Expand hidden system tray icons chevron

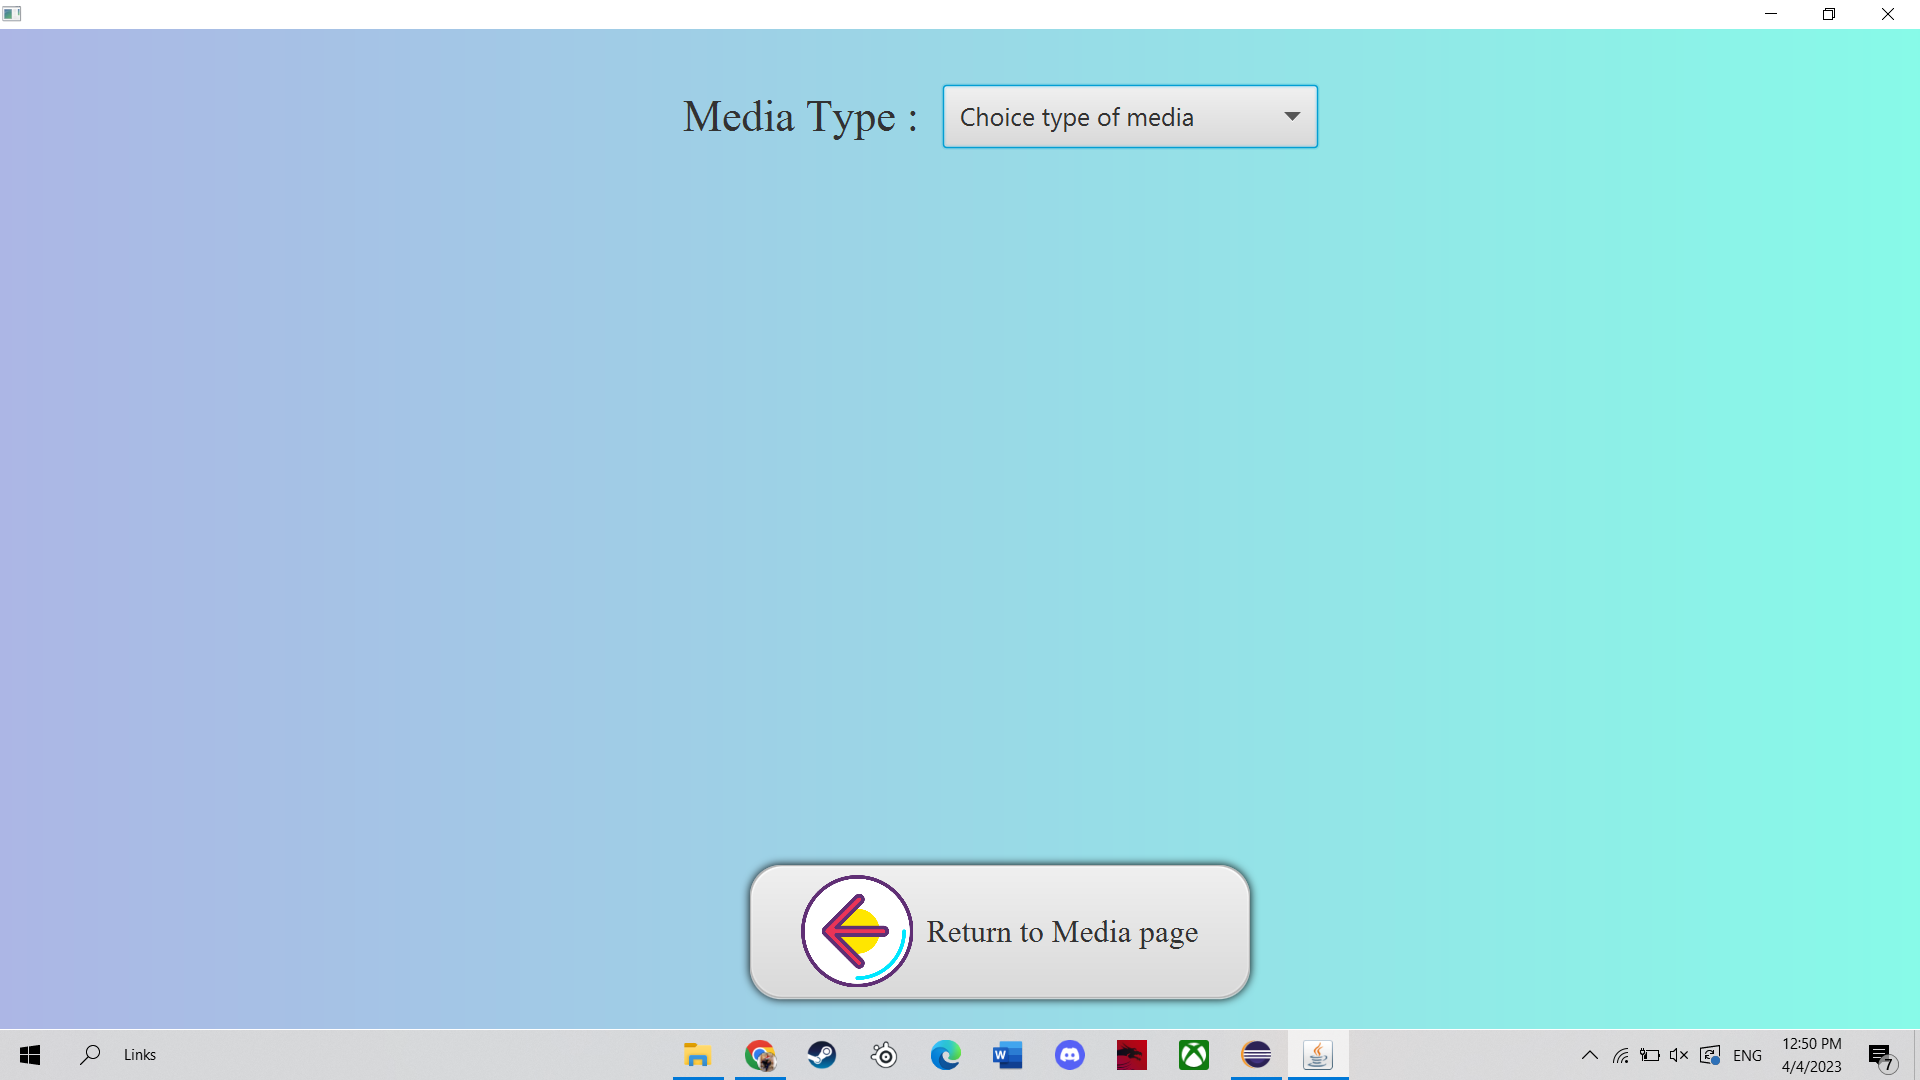pyautogui.click(x=1589, y=1055)
